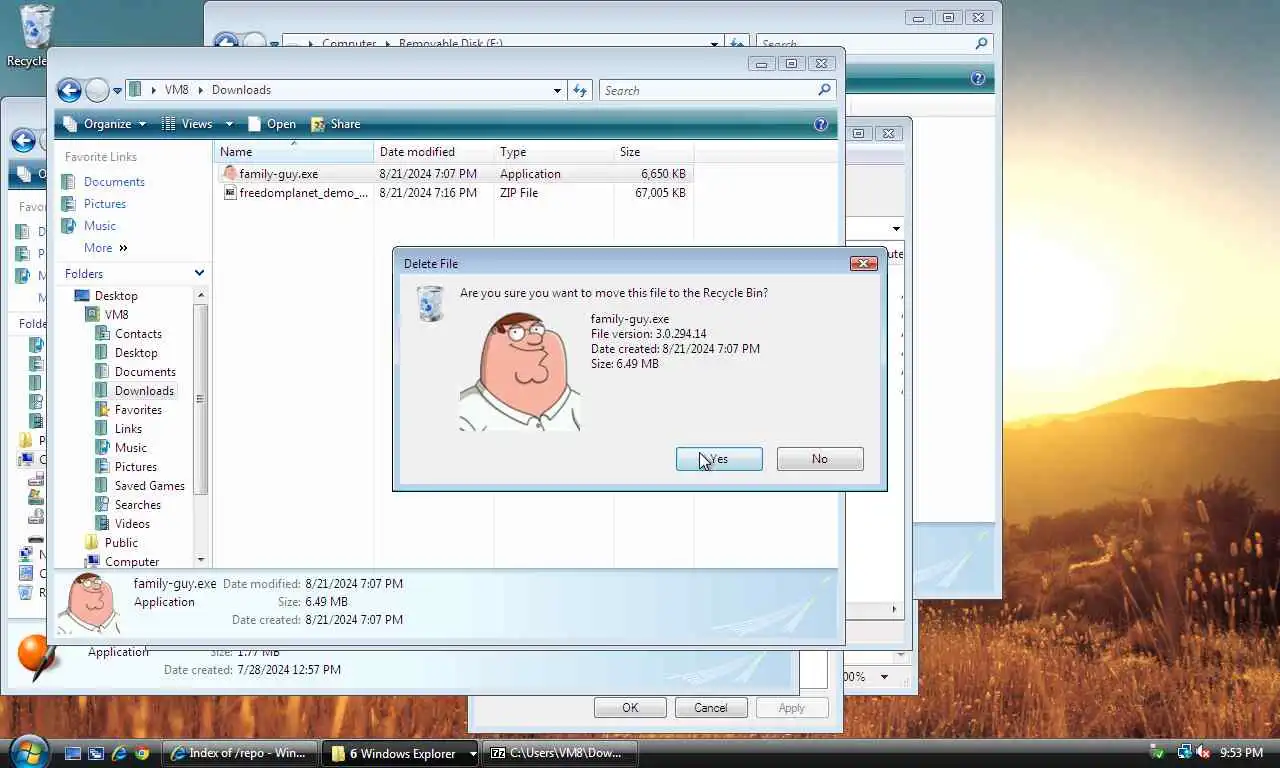1280x768 pixels.
Task: Click the Open toolbar button
Action: 272,124
